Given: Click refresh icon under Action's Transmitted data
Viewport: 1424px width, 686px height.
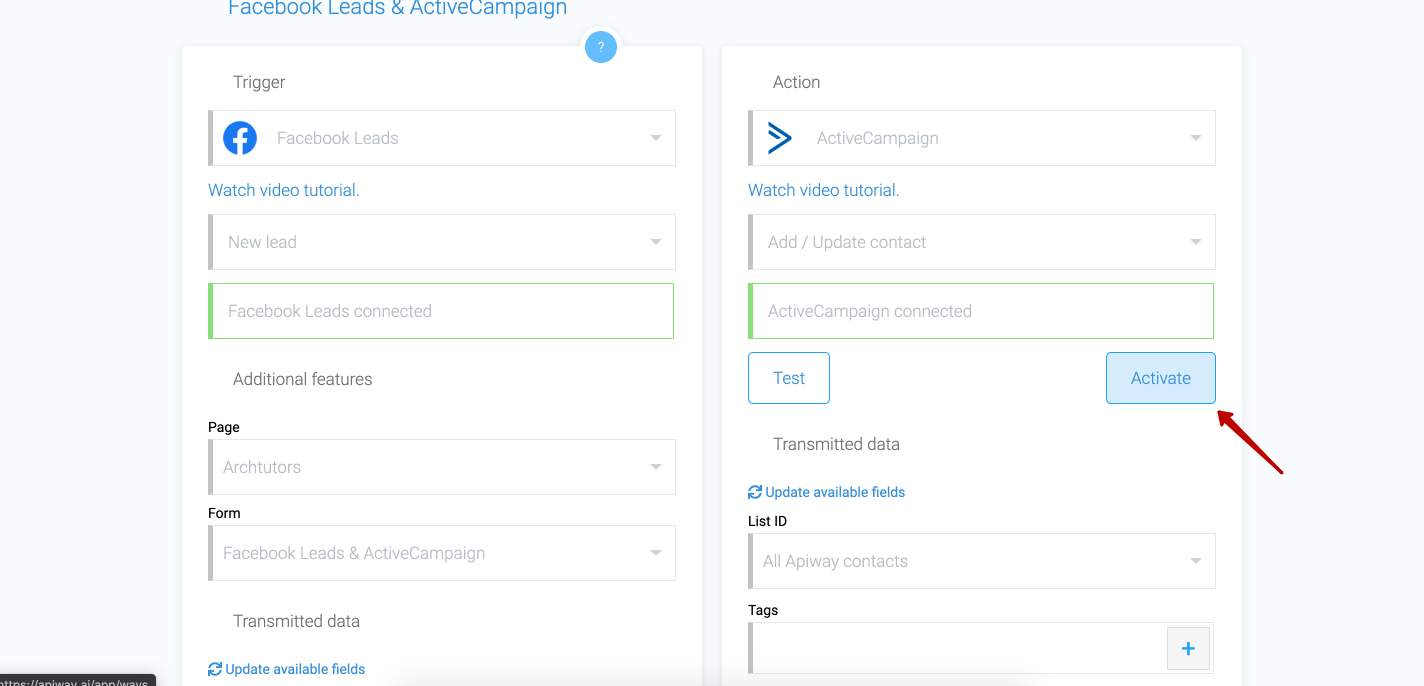Looking at the screenshot, I should tap(755, 492).
